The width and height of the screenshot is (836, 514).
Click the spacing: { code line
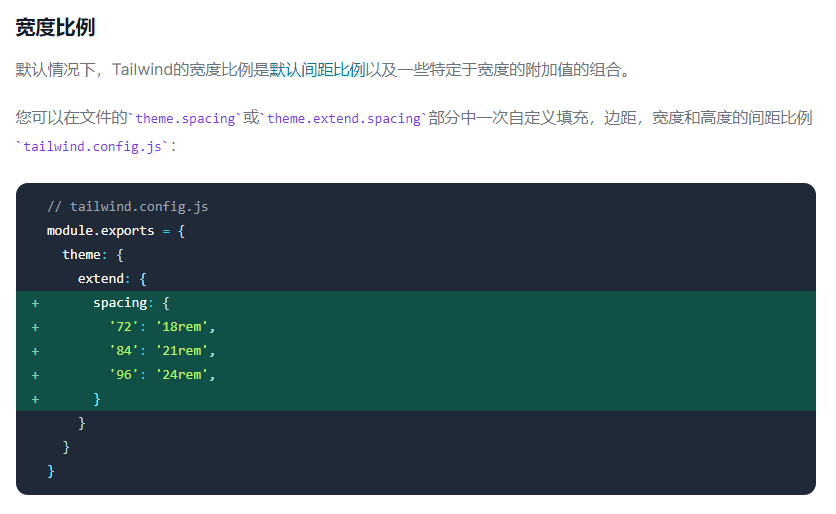[x=131, y=303]
